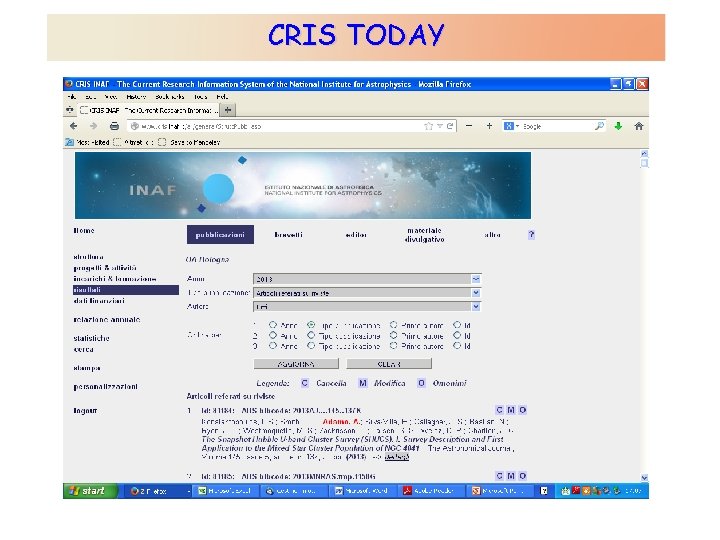720x540 pixels.
Task: Click the O legend icon beside Omonimi
Action: coord(421,383)
